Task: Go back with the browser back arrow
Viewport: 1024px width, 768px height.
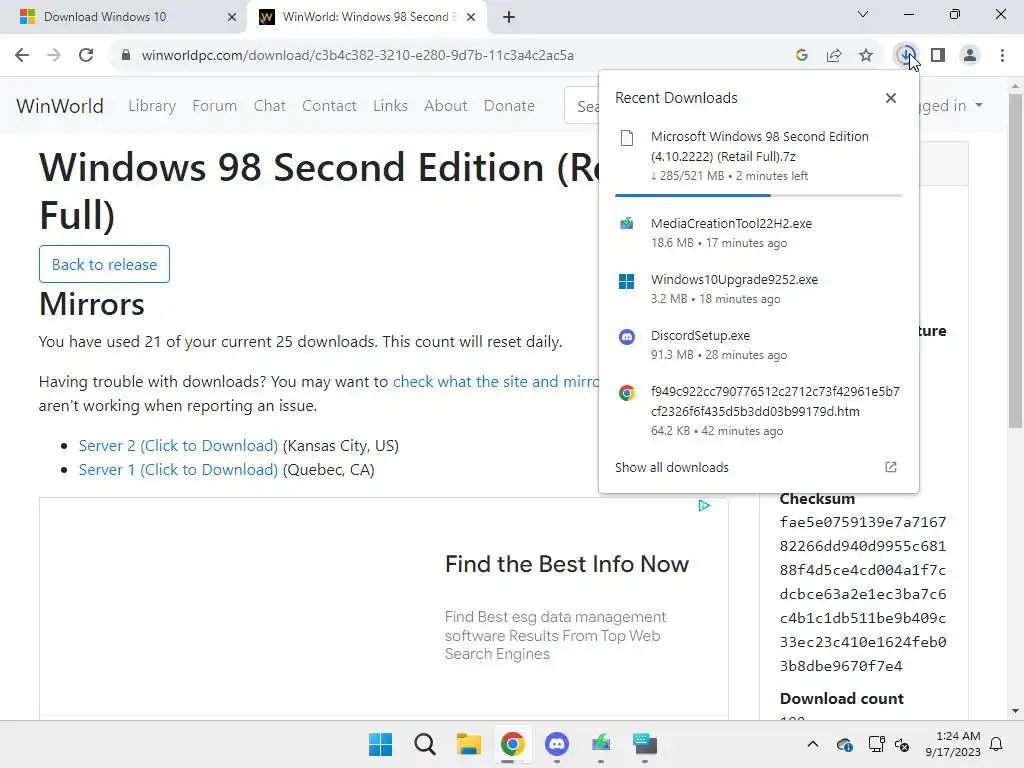Action: (22, 55)
